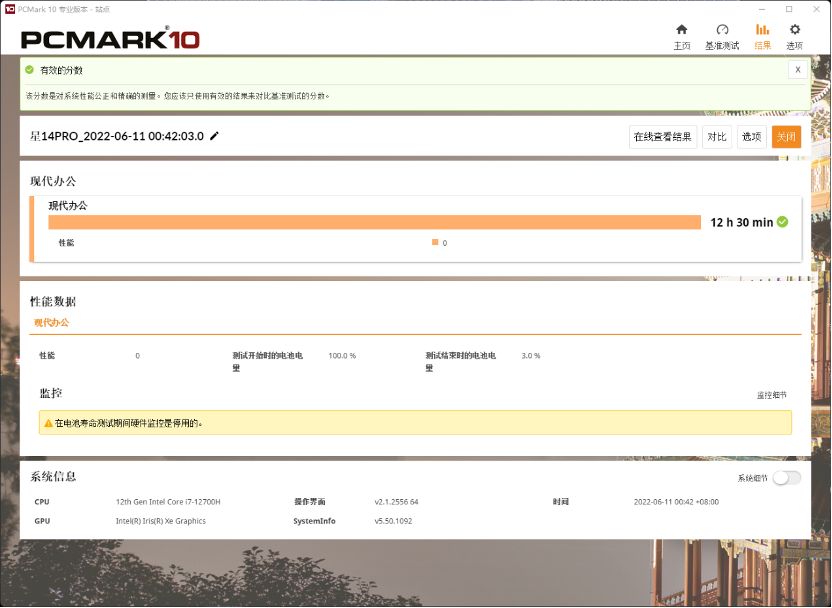Click the version value v2.1.2556 64
Screen dimensions: 832x608
pyautogui.click(x=396, y=501)
